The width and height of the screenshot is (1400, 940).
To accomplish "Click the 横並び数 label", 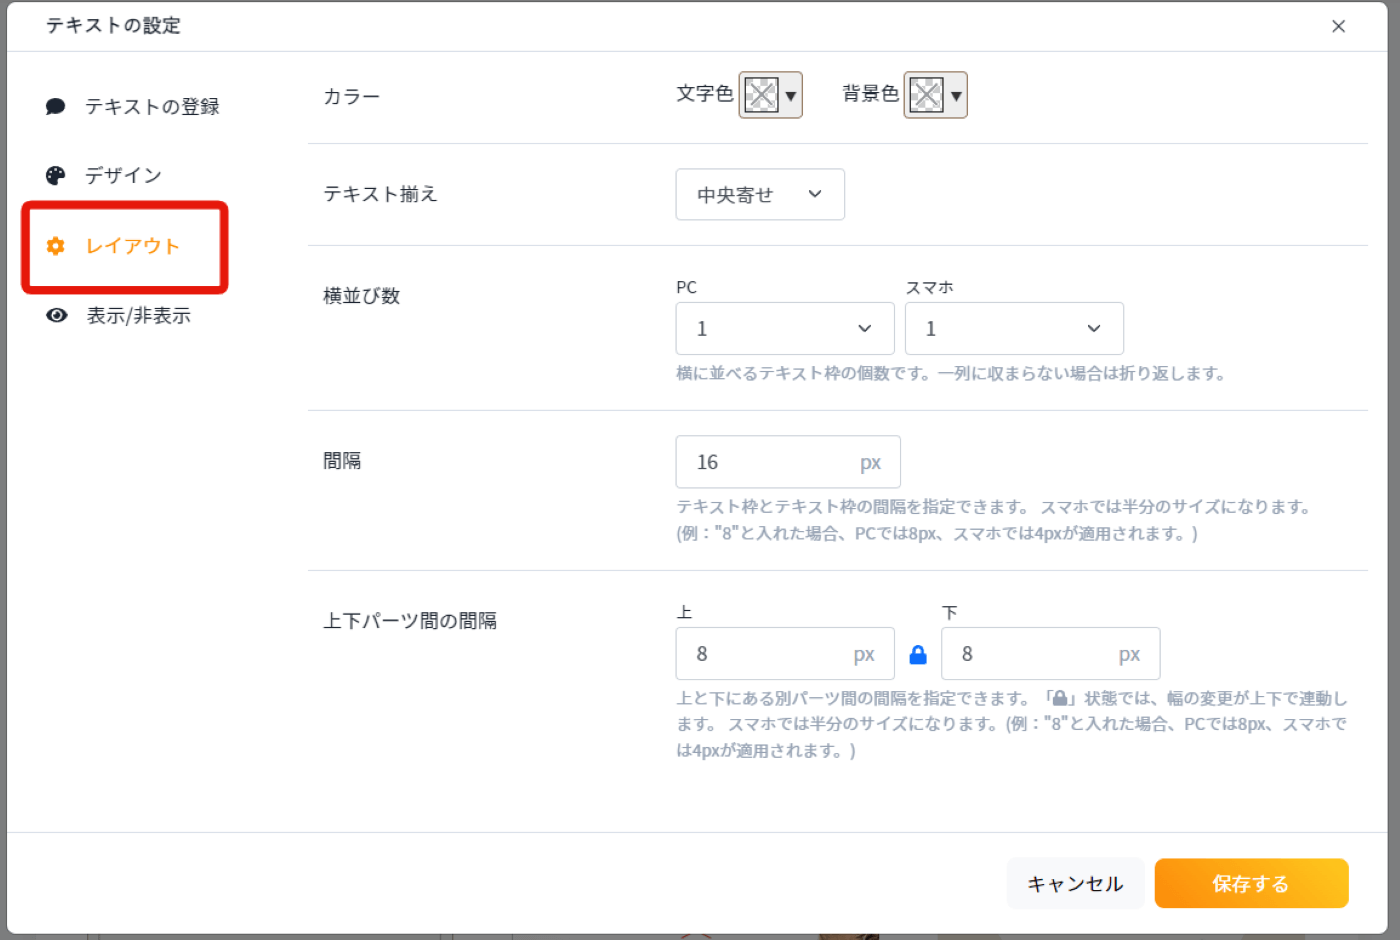I will [x=361, y=296].
